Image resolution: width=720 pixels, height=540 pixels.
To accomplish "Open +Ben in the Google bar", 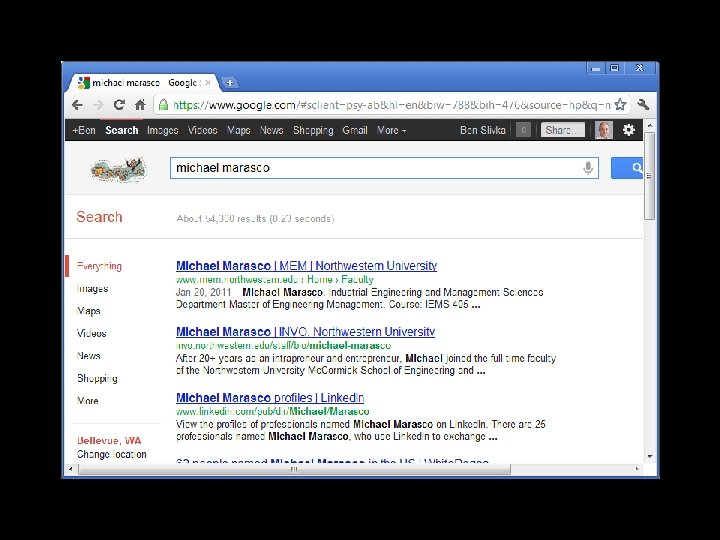I will point(84,130).
